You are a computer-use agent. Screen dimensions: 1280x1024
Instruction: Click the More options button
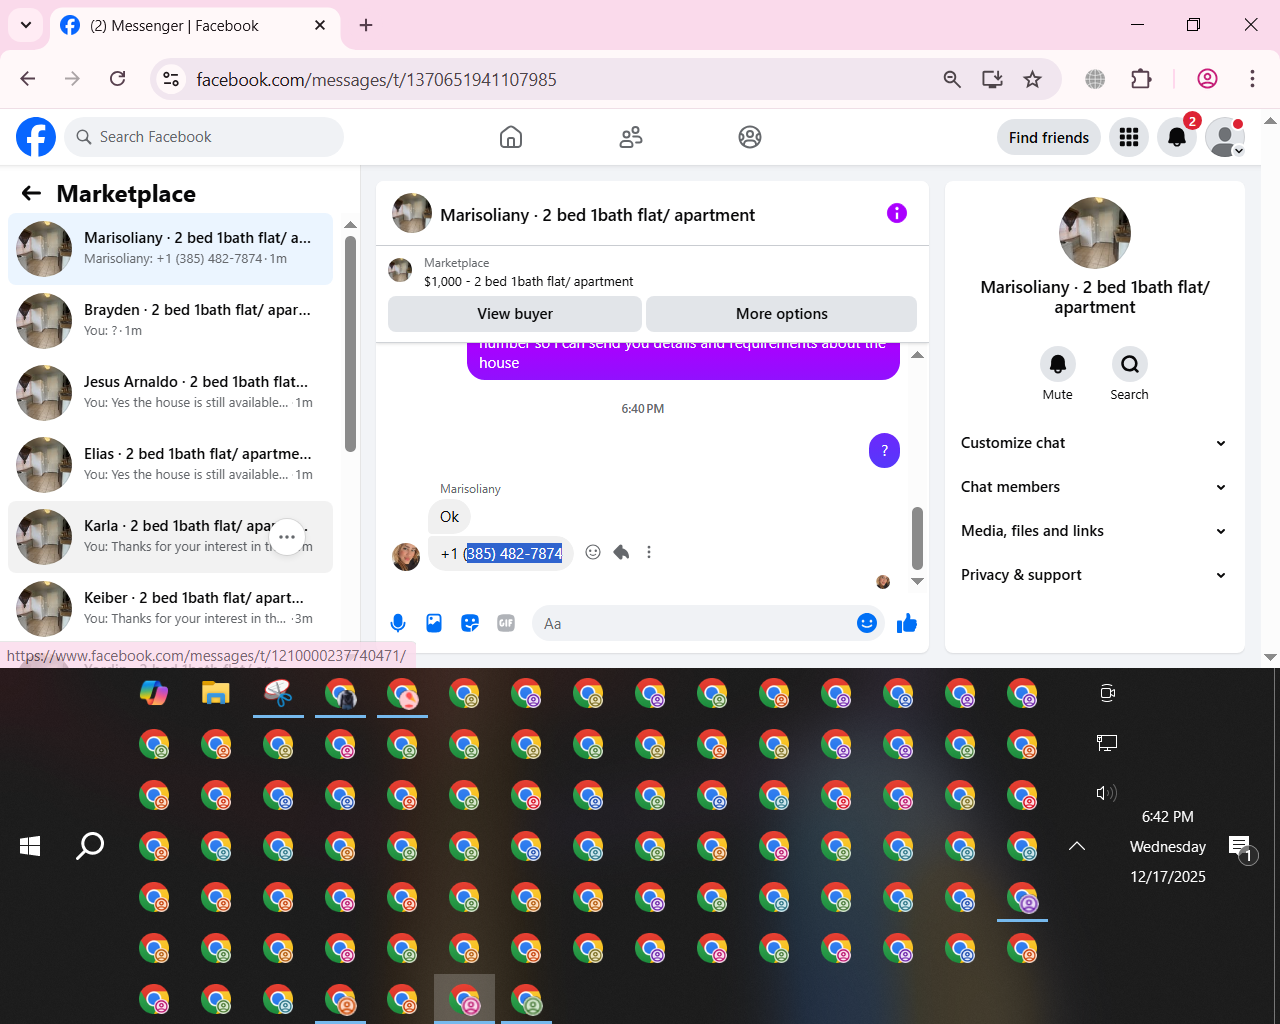point(782,314)
